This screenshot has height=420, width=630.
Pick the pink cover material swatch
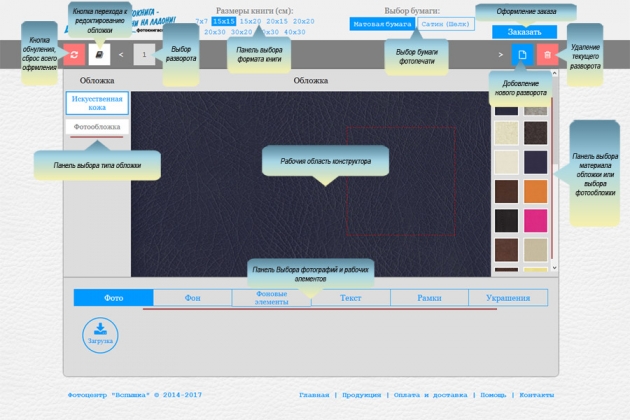[536, 221]
